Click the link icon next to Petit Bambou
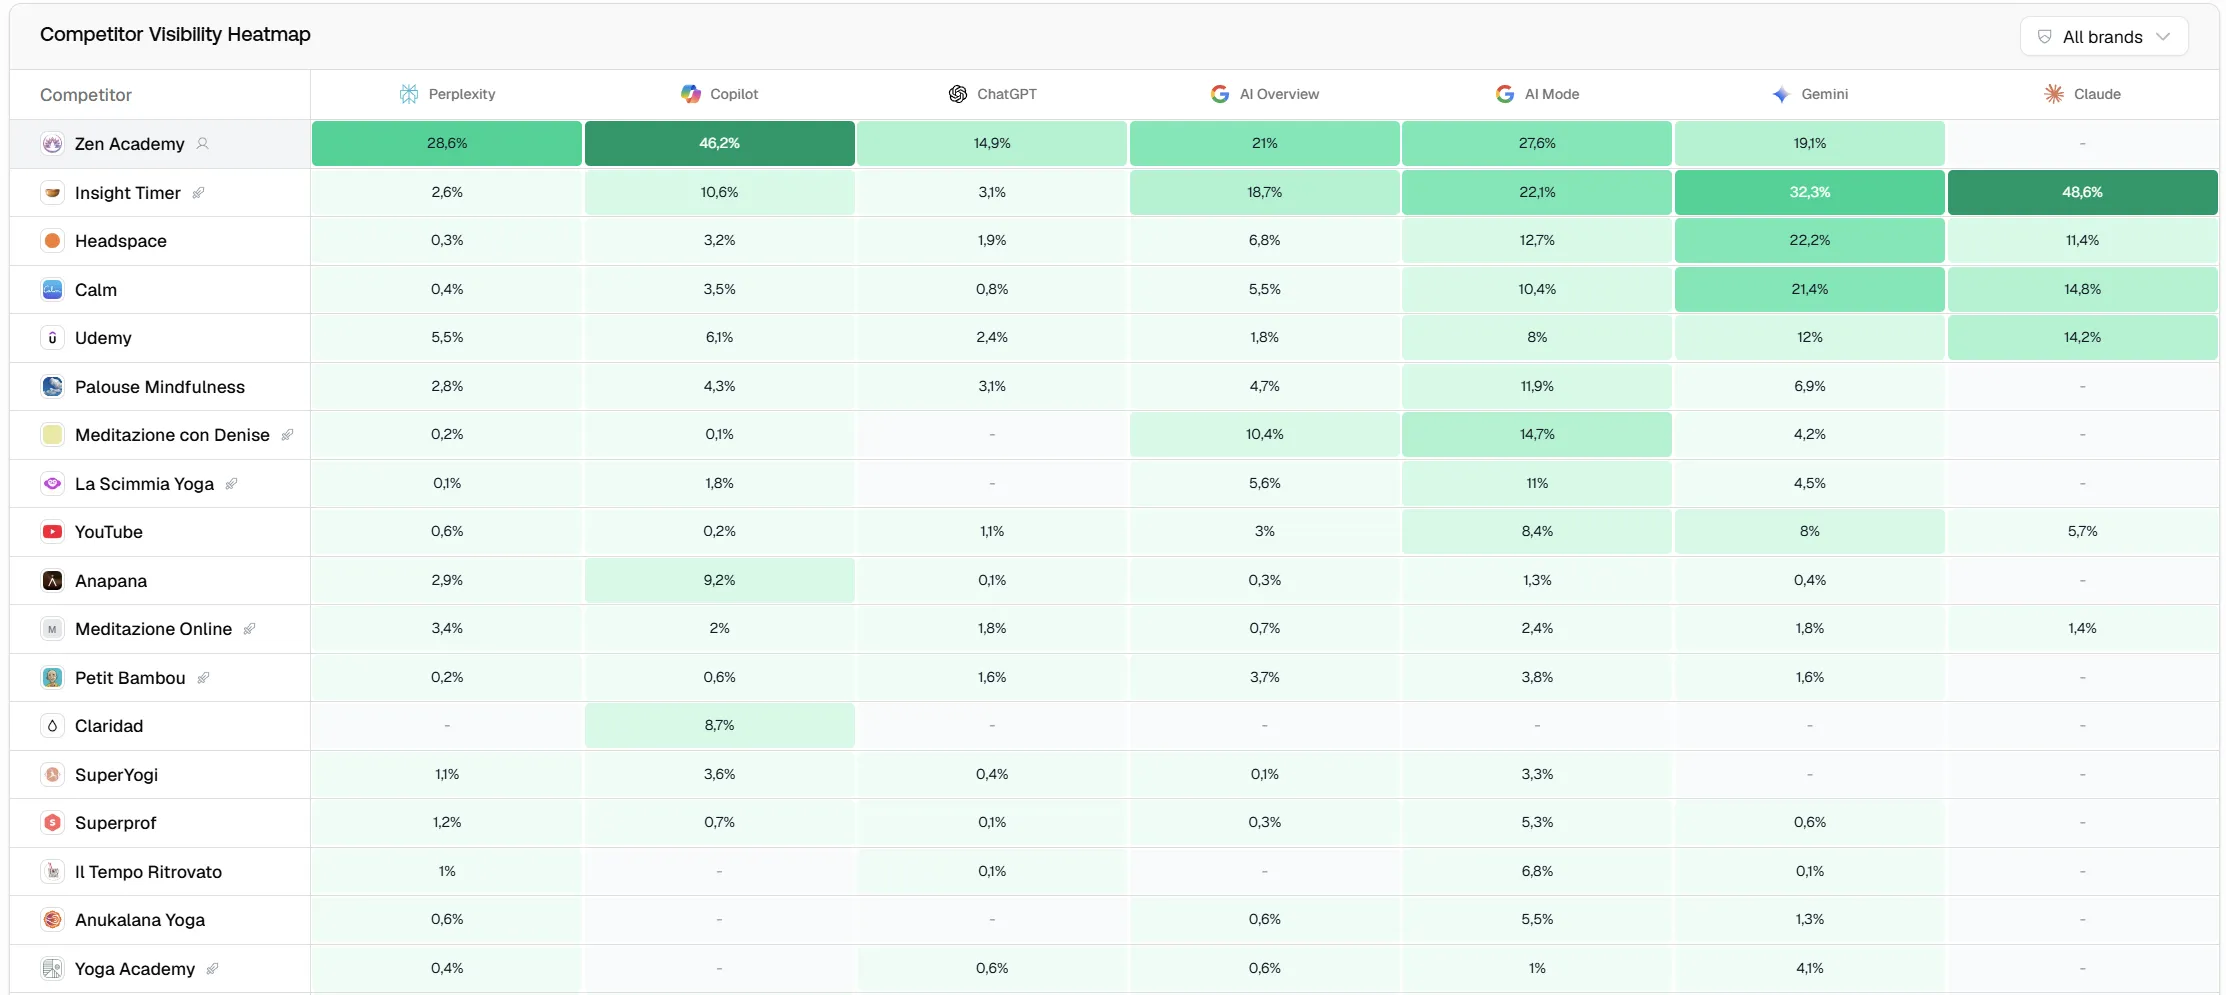This screenshot has width=2226, height=995. point(203,677)
